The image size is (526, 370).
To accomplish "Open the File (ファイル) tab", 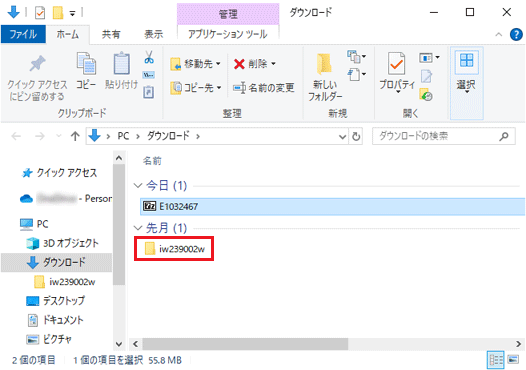I will [x=23, y=34].
